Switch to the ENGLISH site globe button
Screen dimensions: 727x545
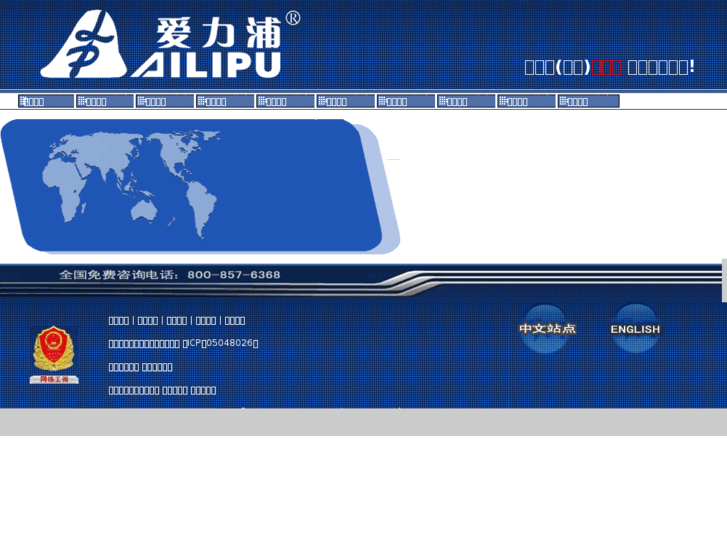tap(635, 328)
